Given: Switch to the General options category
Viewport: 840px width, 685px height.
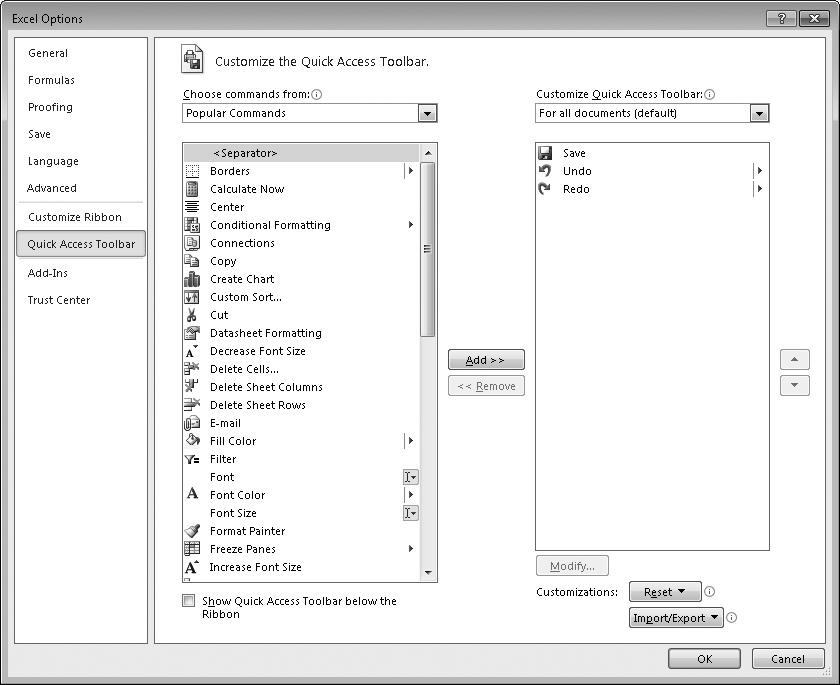Looking at the screenshot, I should tap(48, 53).
